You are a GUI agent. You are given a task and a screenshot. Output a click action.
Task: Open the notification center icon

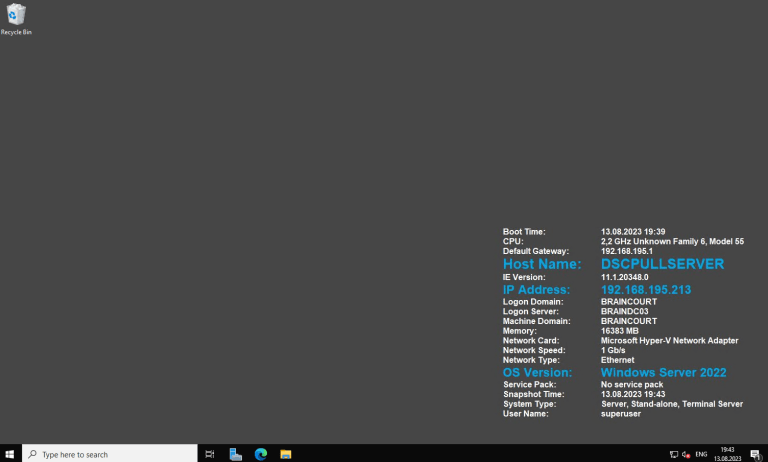click(x=755, y=454)
